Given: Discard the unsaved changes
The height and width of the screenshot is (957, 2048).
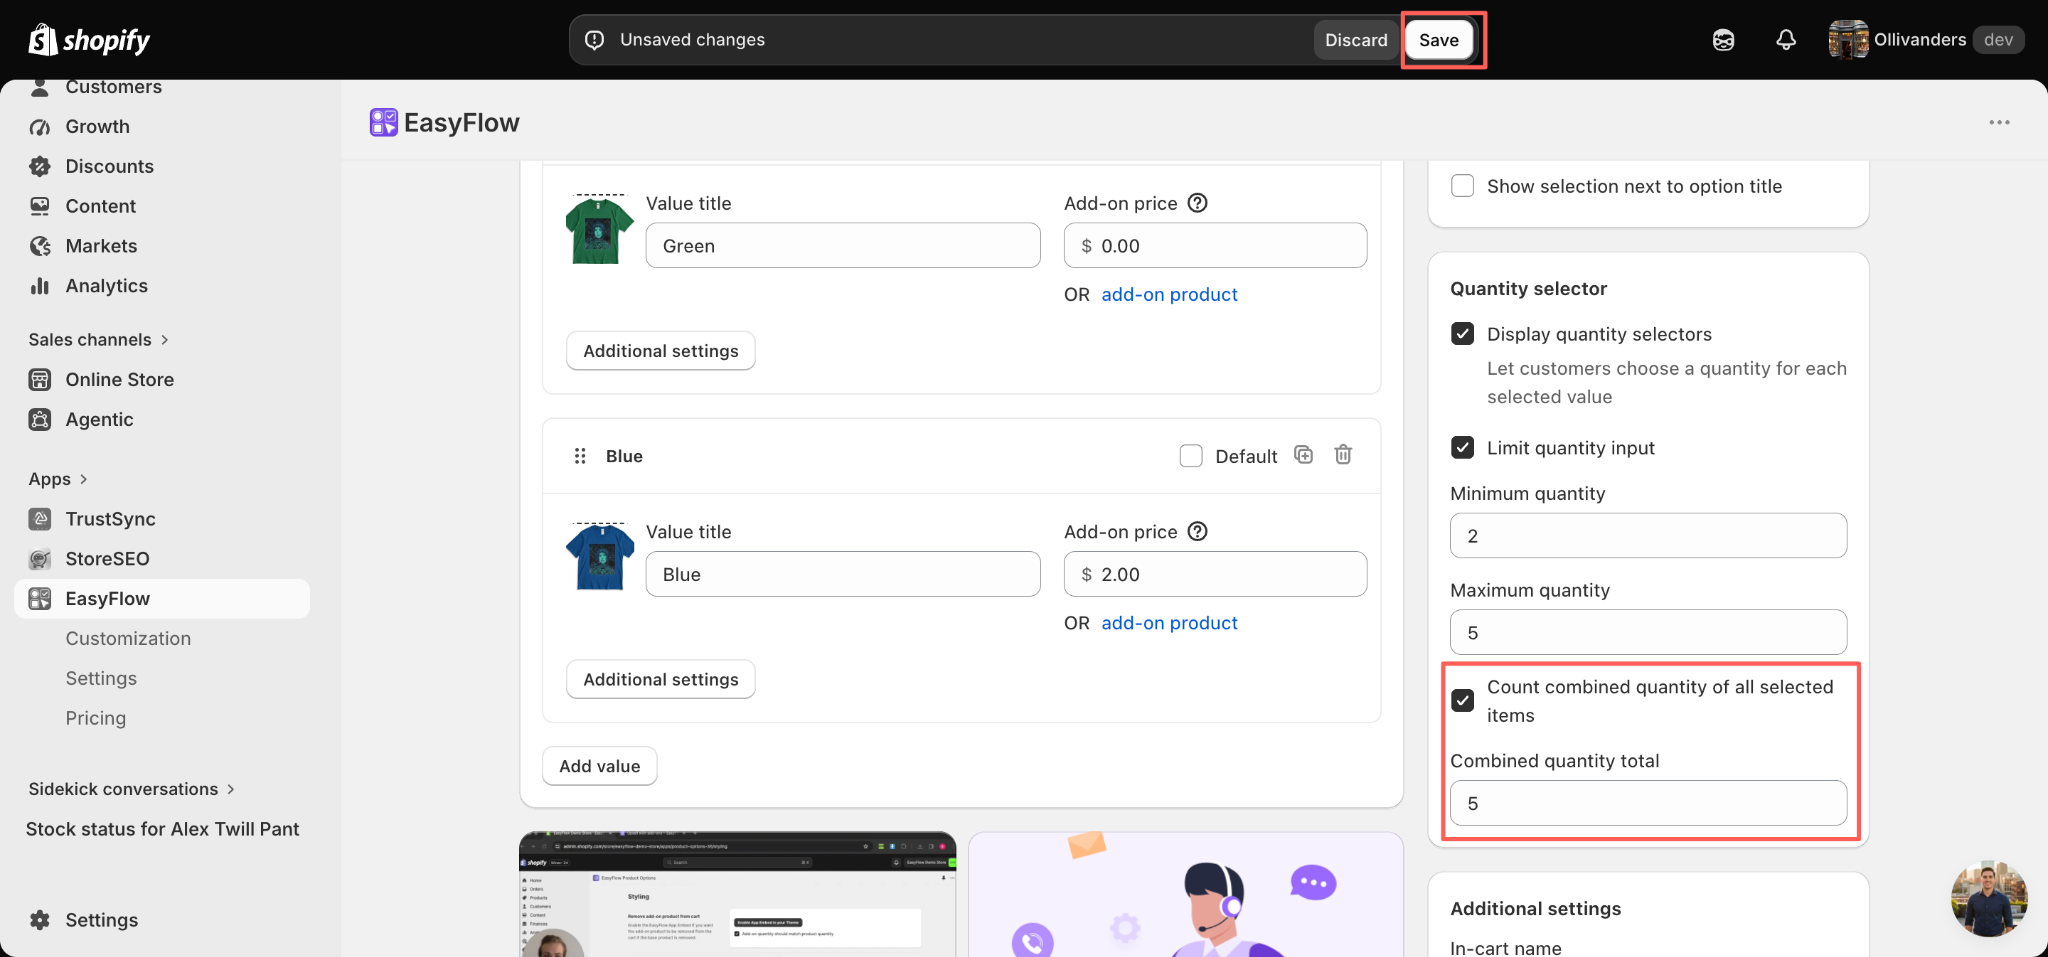Looking at the screenshot, I should 1356,40.
